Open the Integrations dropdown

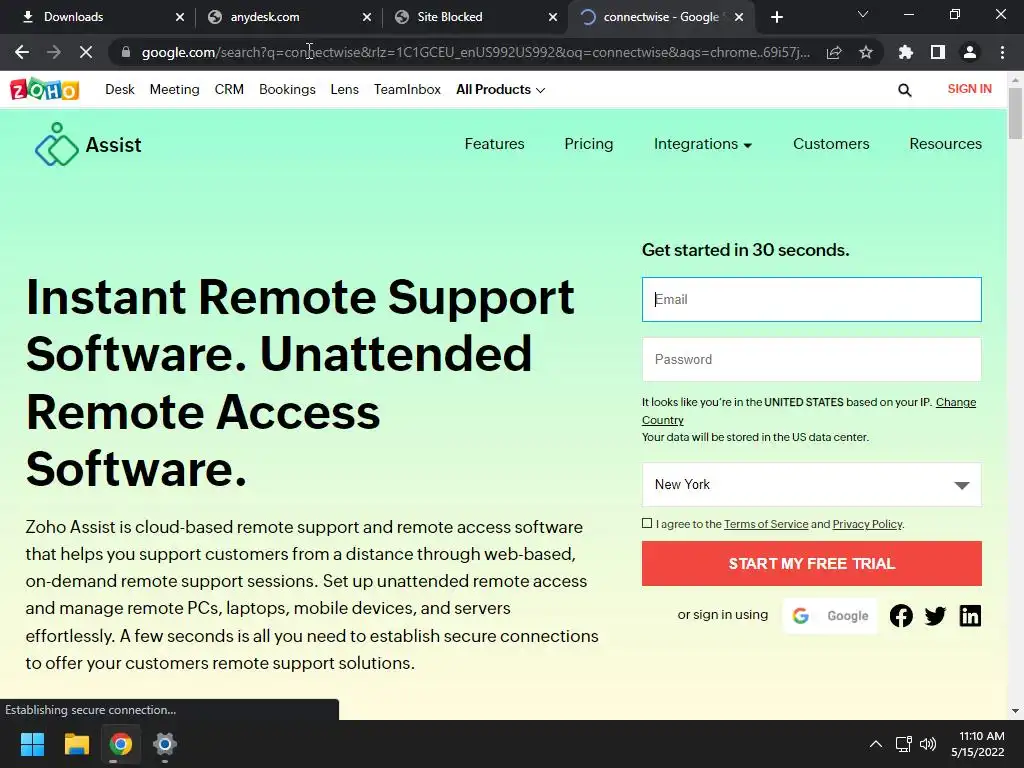pyautogui.click(x=703, y=144)
